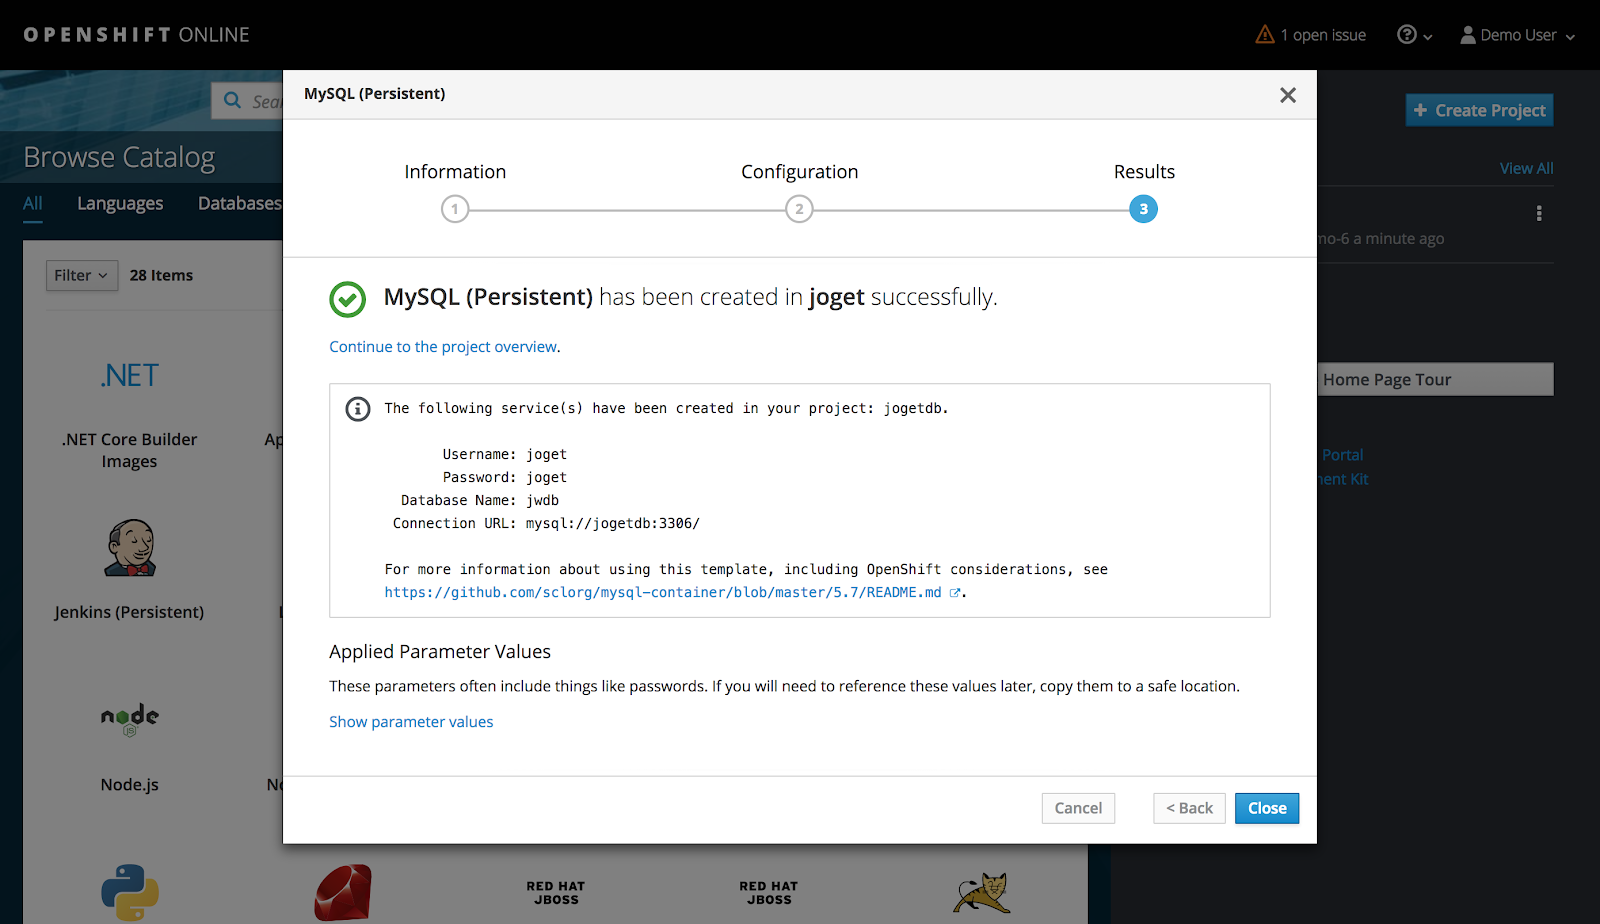The image size is (1600, 924).
Task: Select wizard step 3 Results
Action: [x=1143, y=209]
